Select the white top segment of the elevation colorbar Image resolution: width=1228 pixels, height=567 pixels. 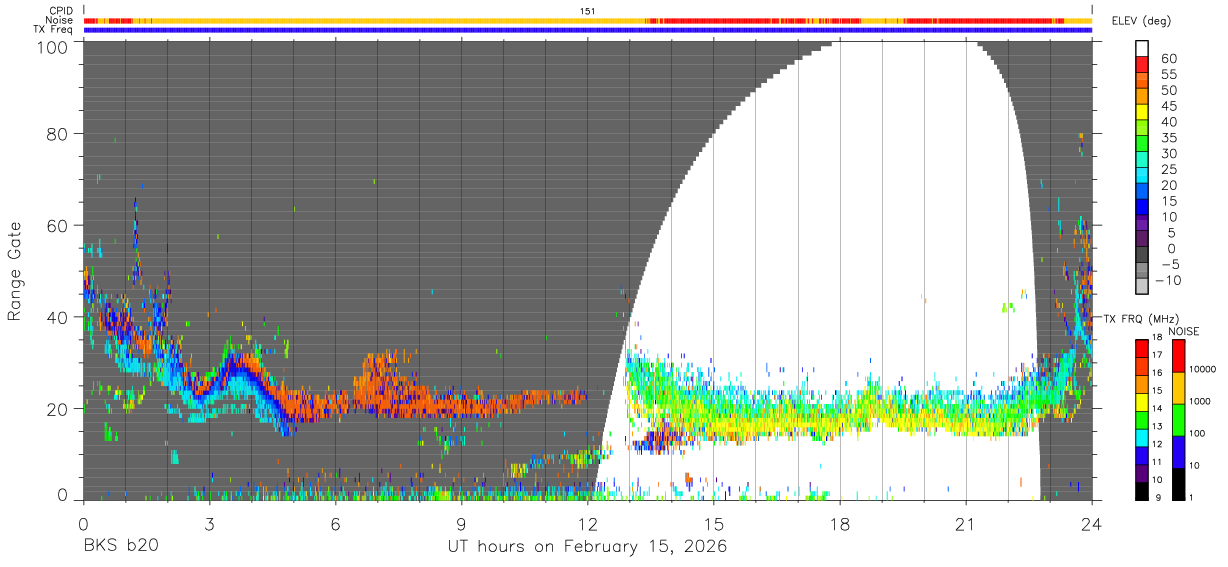click(1142, 46)
